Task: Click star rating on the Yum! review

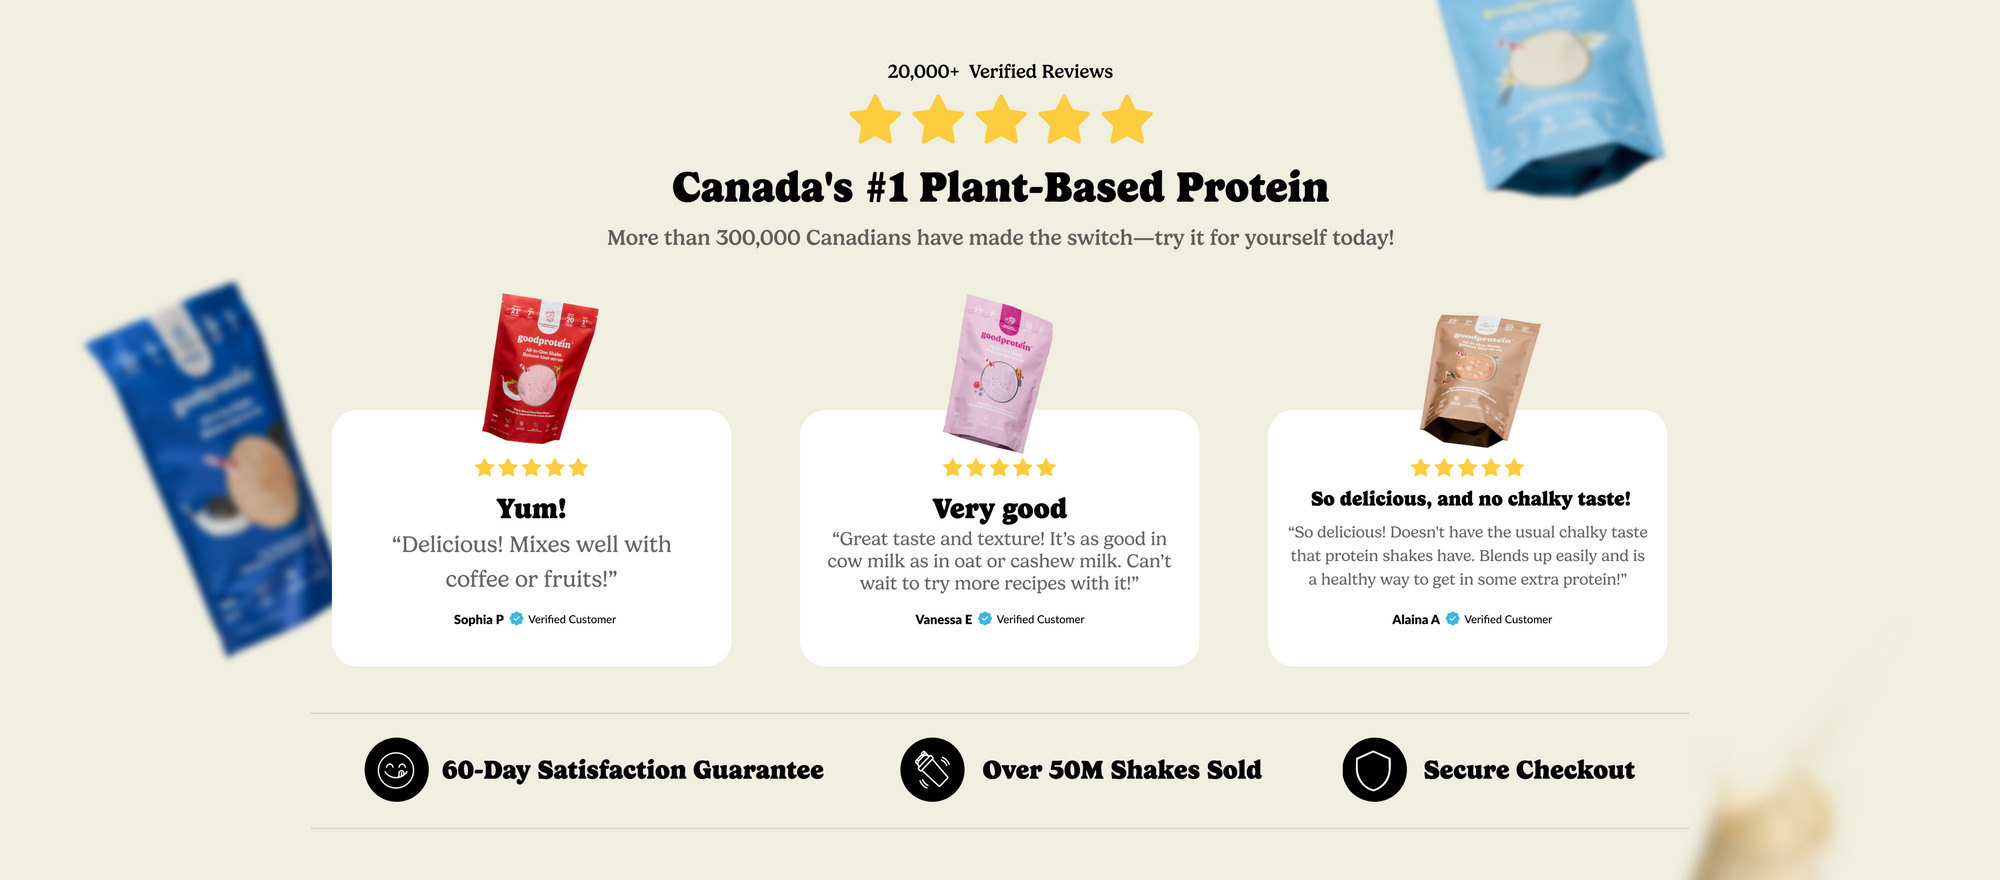Action: pos(531,468)
